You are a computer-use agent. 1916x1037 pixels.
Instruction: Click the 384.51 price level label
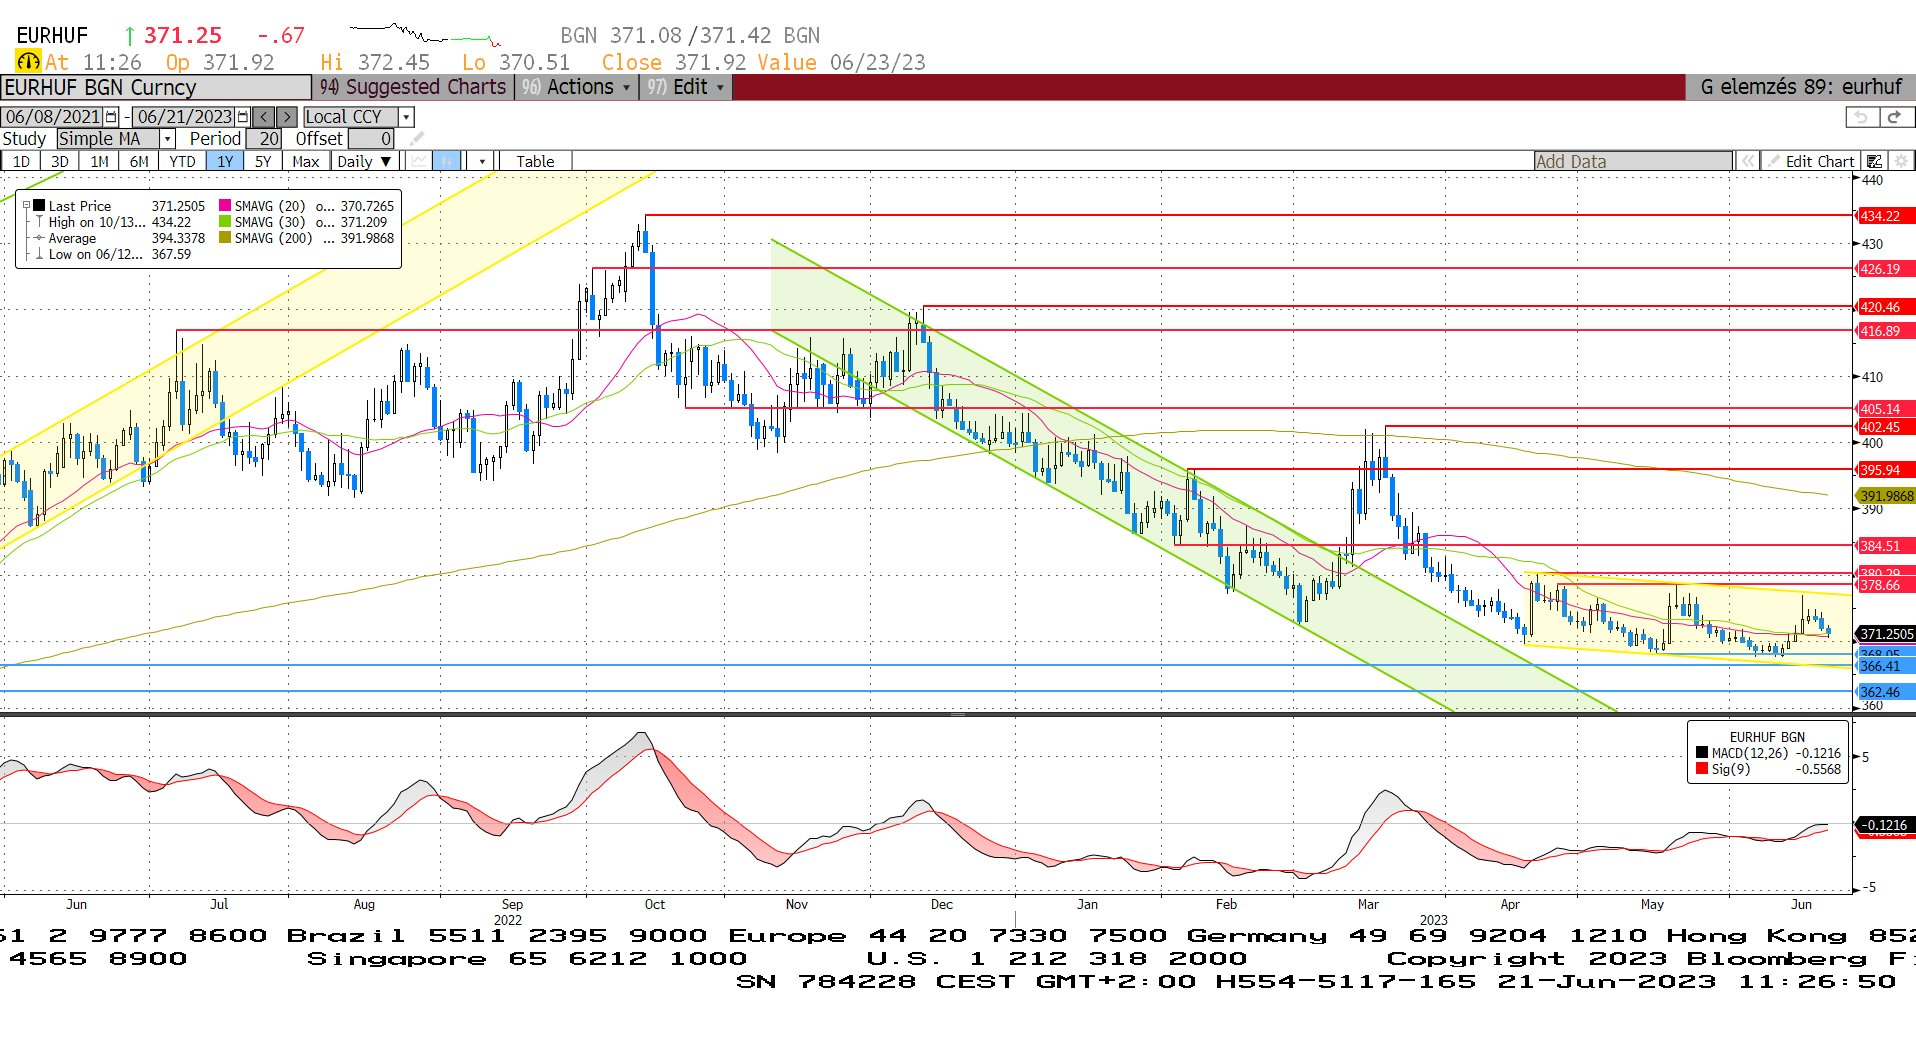1885,546
